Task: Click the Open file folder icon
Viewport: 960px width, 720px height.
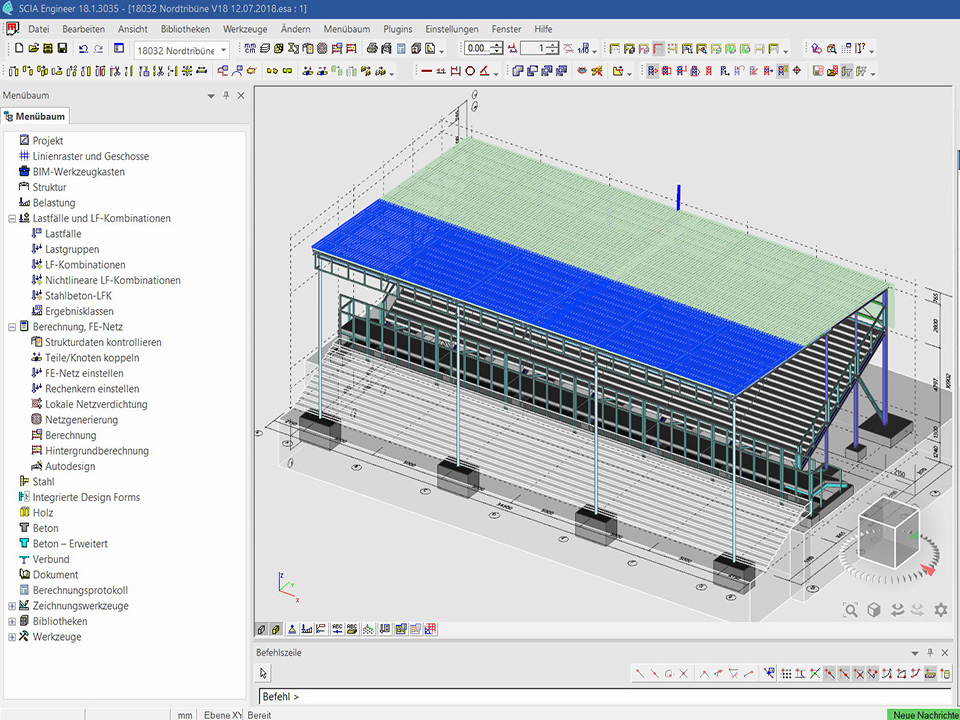Action: [x=33, y=48]
